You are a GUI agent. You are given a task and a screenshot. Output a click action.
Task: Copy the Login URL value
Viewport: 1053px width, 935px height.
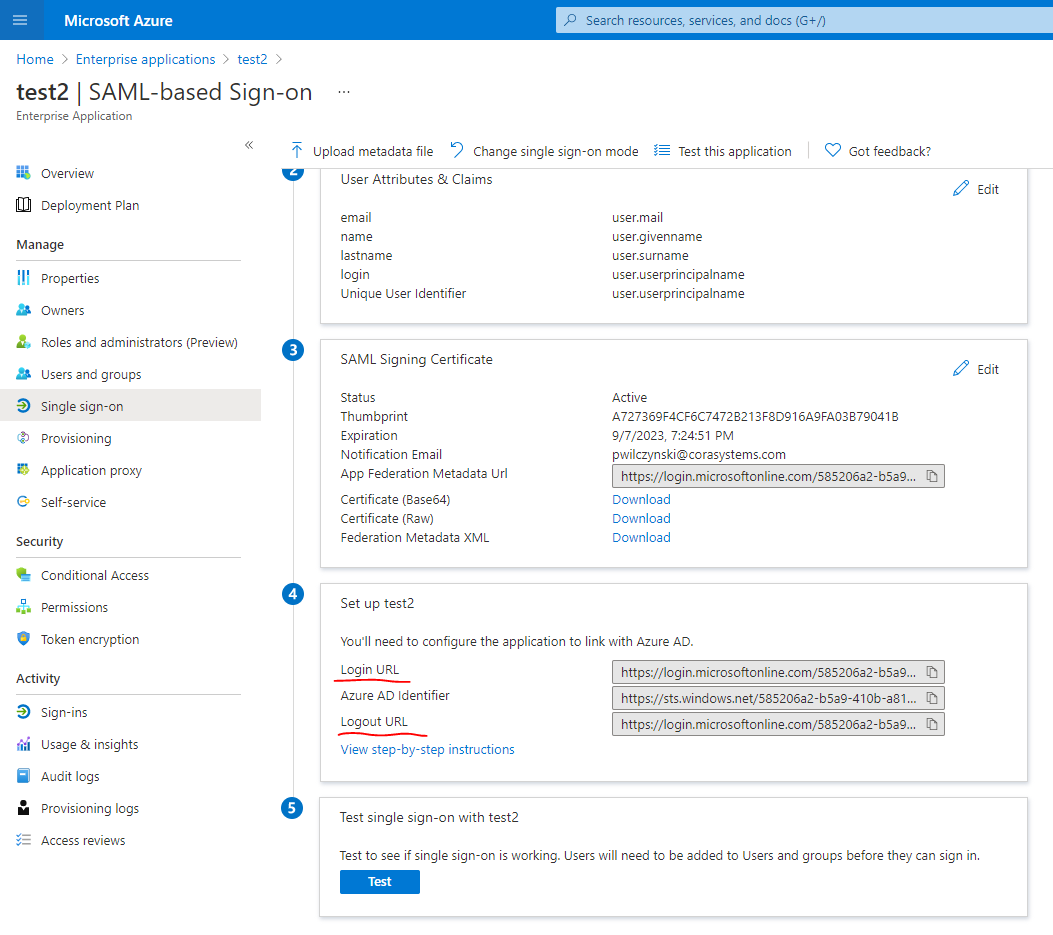click(x=932, y=672)
